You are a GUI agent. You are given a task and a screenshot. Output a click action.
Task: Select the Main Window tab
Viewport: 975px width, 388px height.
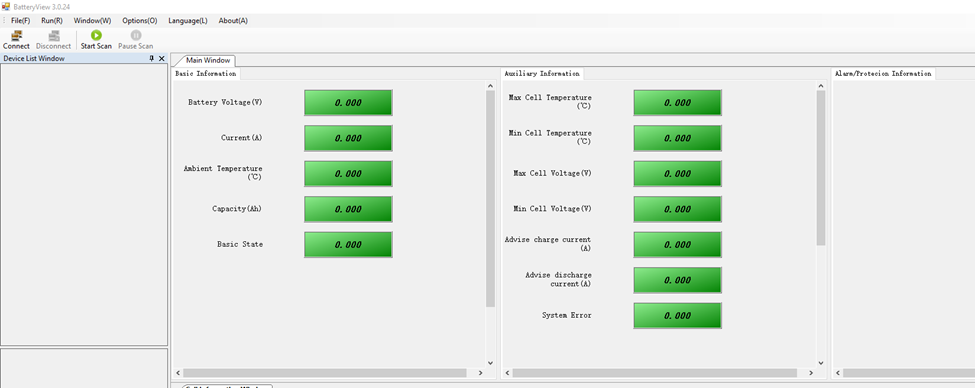point(208,60)
